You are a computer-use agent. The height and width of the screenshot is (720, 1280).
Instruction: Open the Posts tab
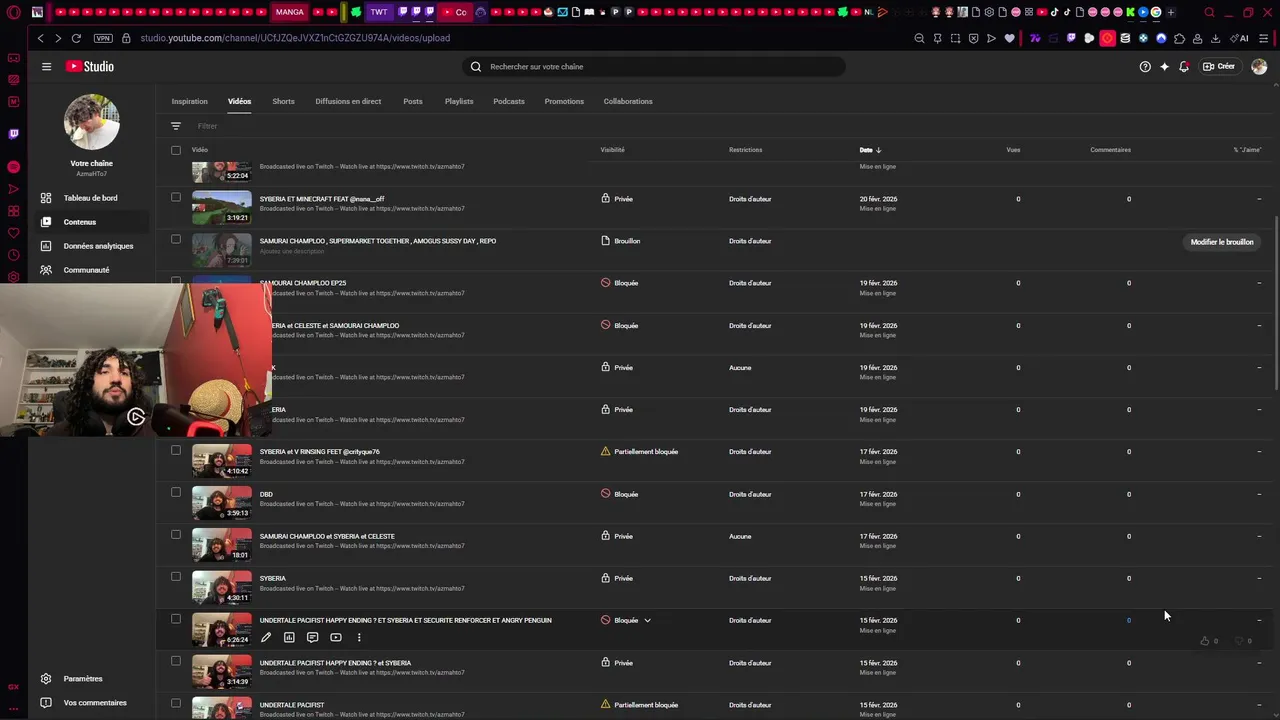click(x=413, y=101)
